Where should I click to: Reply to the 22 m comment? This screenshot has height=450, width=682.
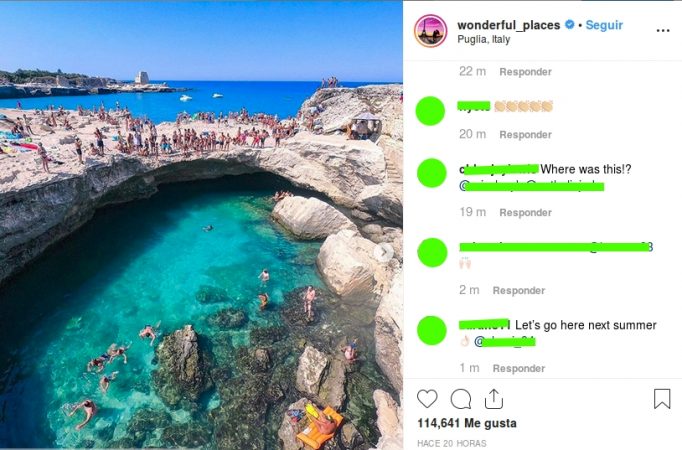(x=525, y=72)
